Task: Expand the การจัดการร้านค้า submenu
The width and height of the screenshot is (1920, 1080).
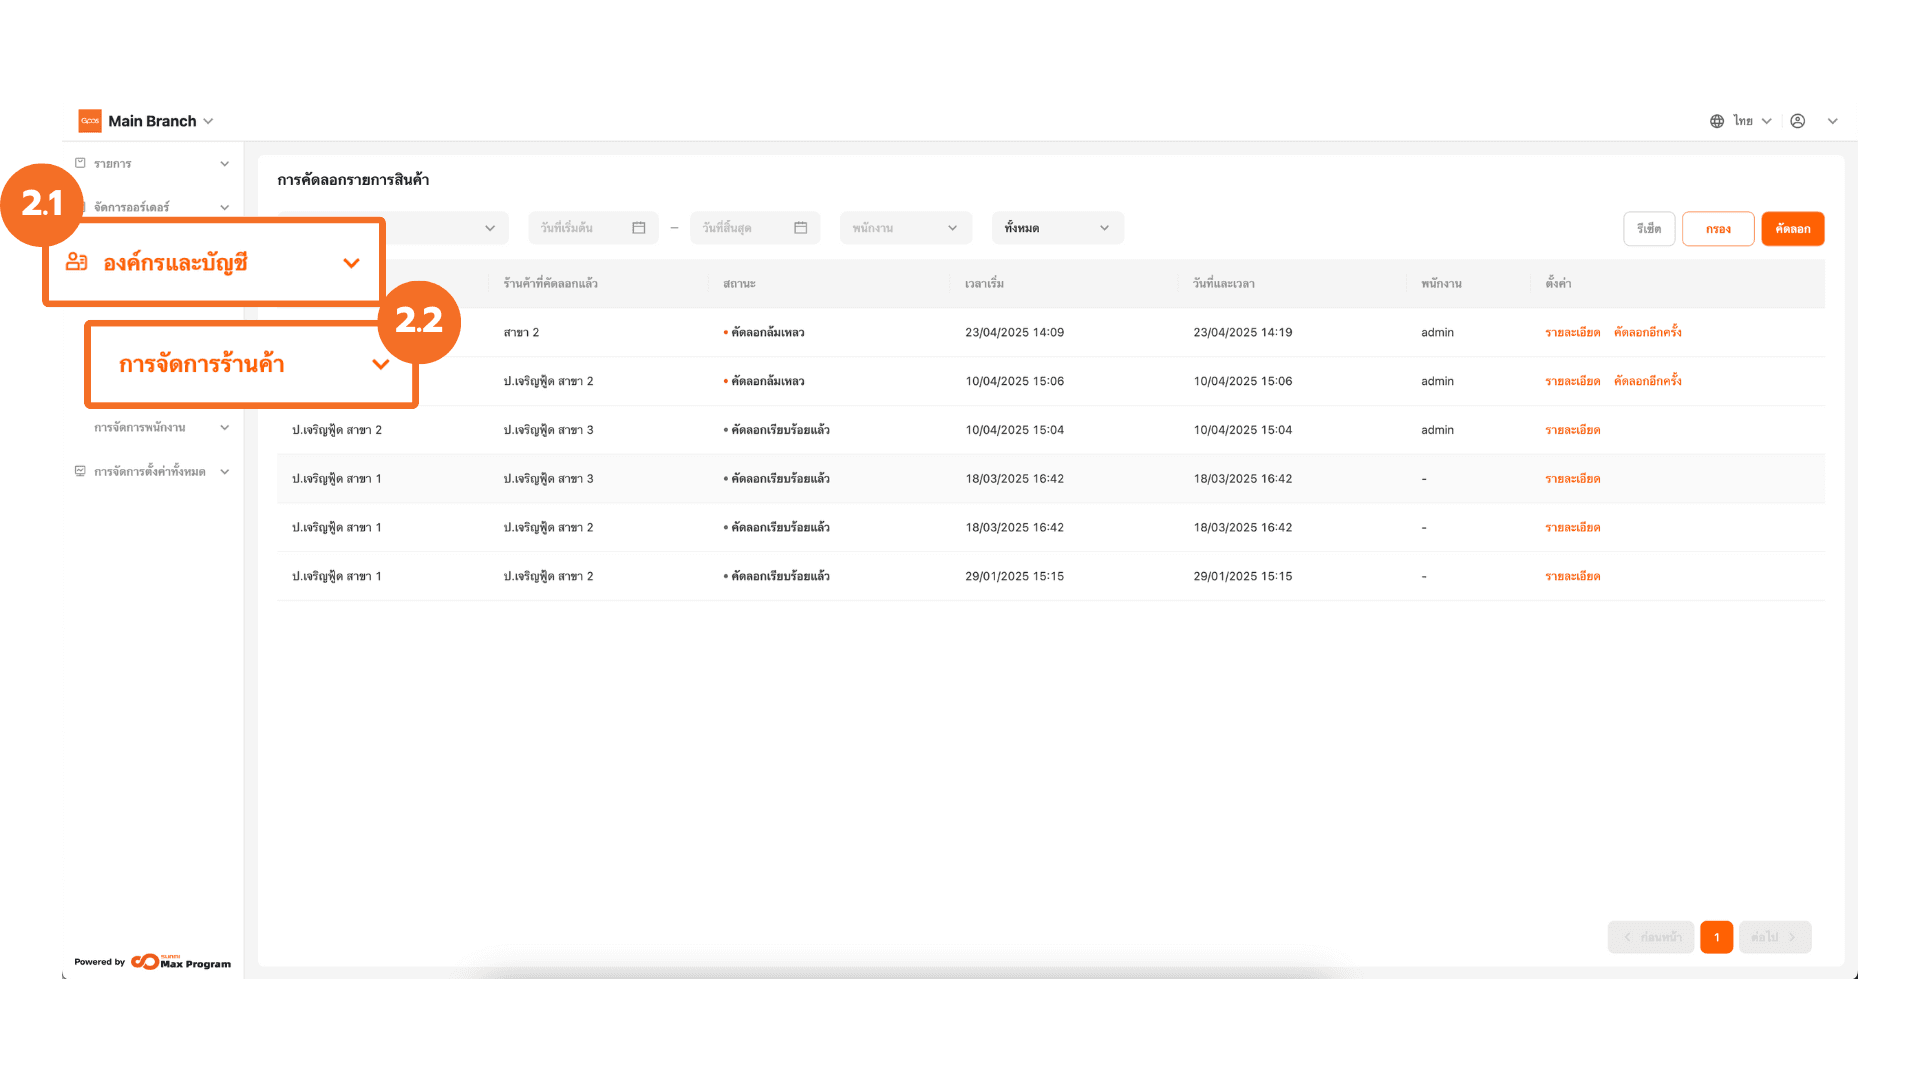Action: tap(381, 364)
